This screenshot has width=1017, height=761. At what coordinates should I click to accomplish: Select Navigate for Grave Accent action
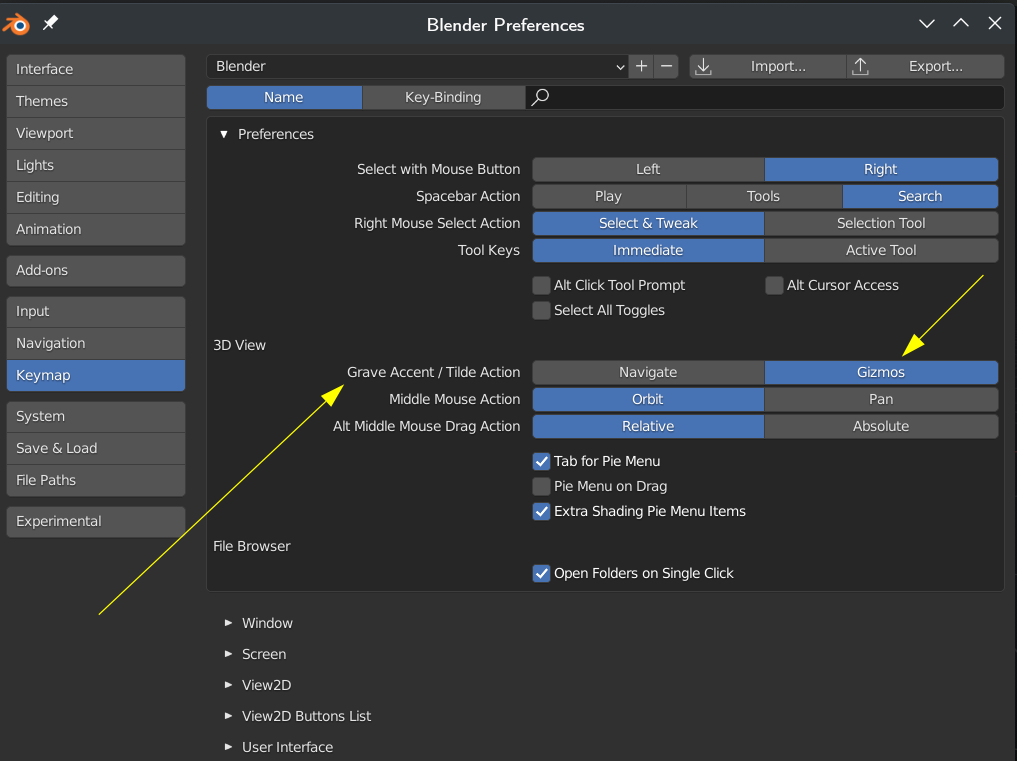point(648,372)
